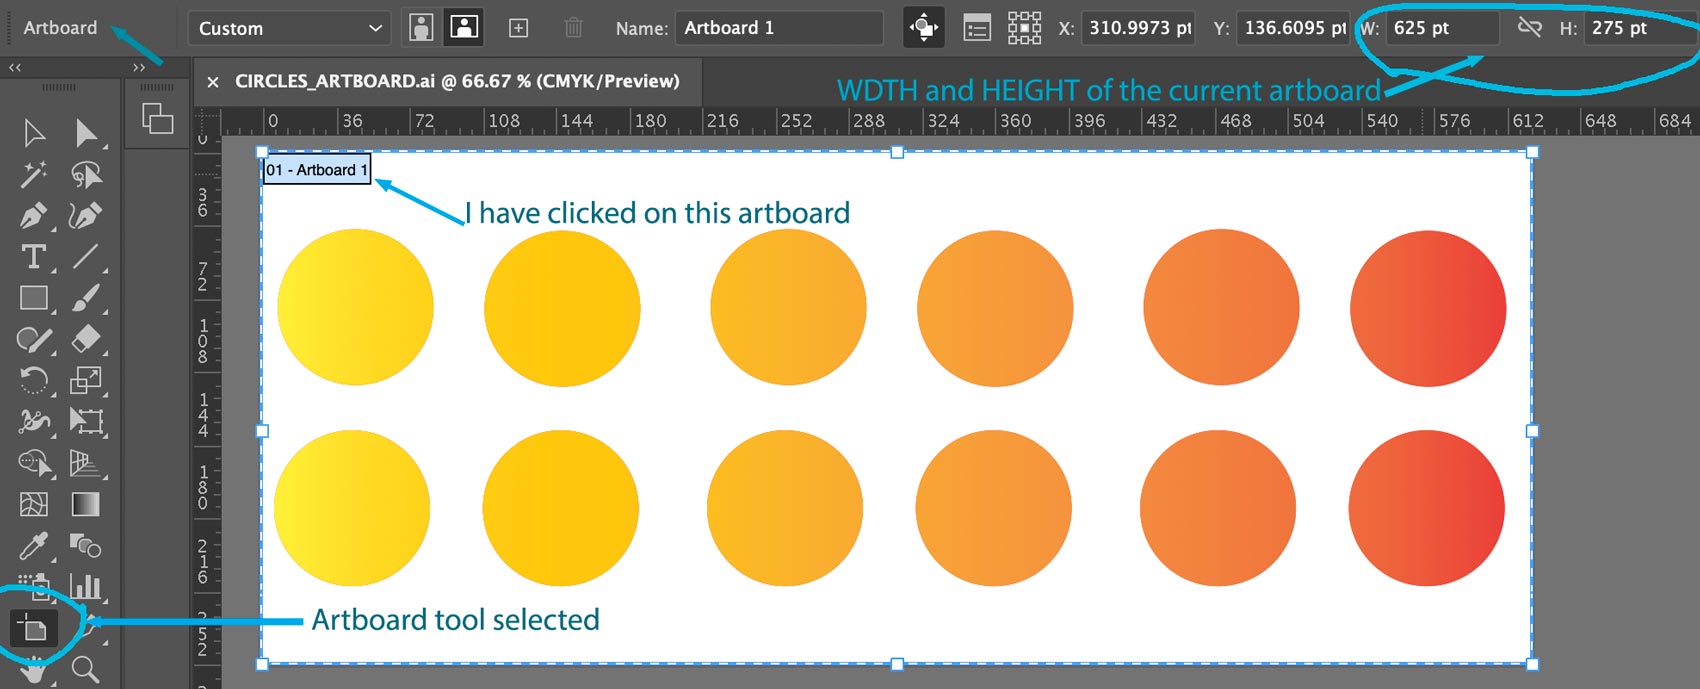This screenshot has height=689, width=1700.
Task: Select the CIRCLES_ARTBOARD.ai document tab
Action: tap(456, 81)
